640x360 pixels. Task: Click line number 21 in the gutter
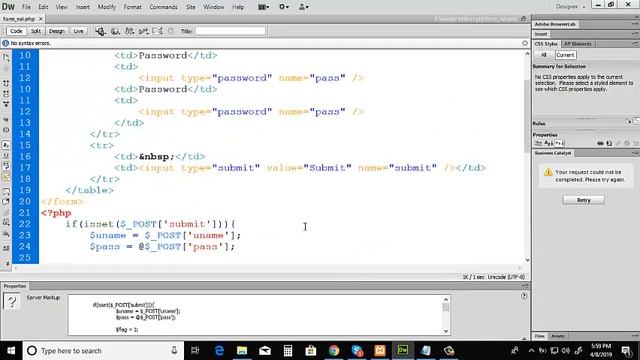(24, 213)
